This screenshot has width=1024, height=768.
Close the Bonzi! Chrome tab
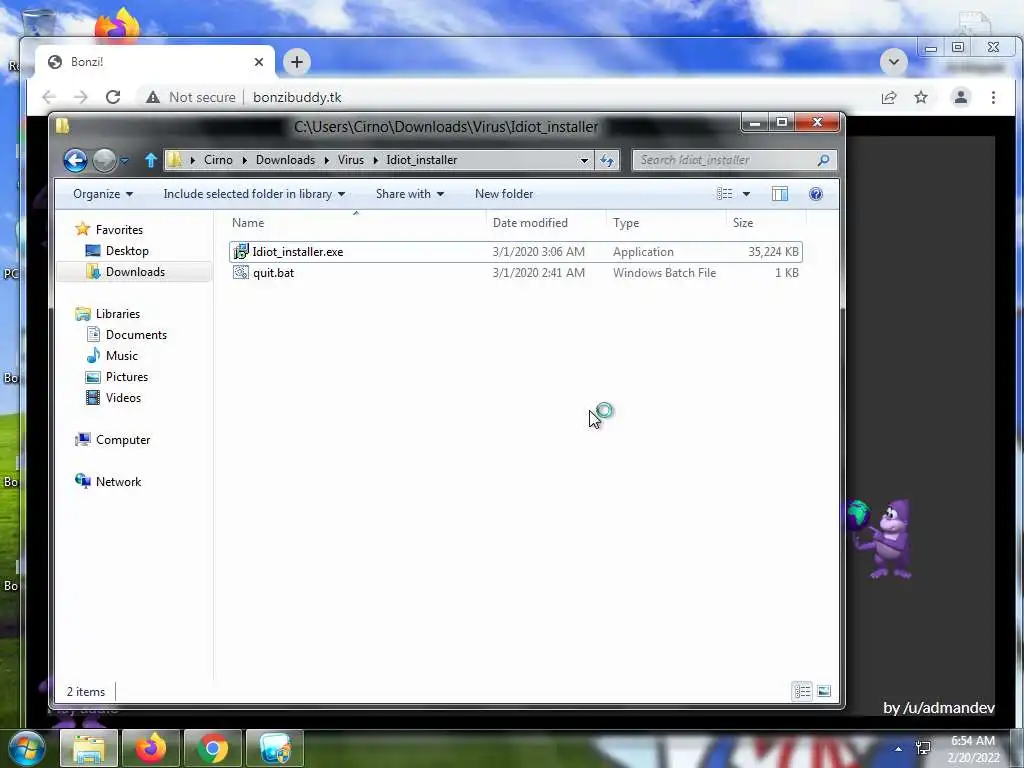[259, 62]
